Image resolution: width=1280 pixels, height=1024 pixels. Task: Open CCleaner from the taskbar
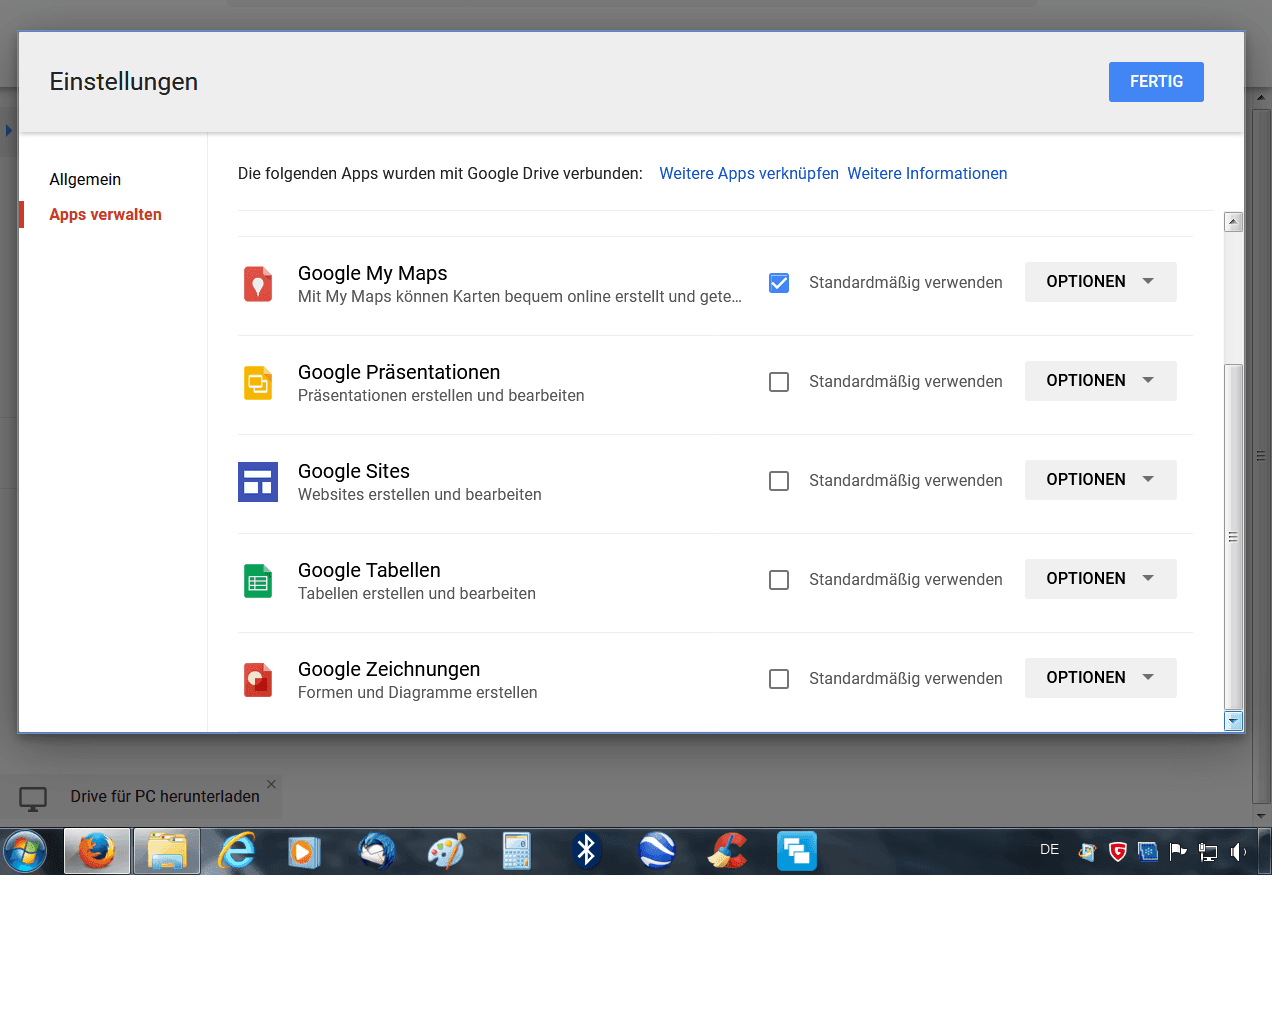pos(727,852)
